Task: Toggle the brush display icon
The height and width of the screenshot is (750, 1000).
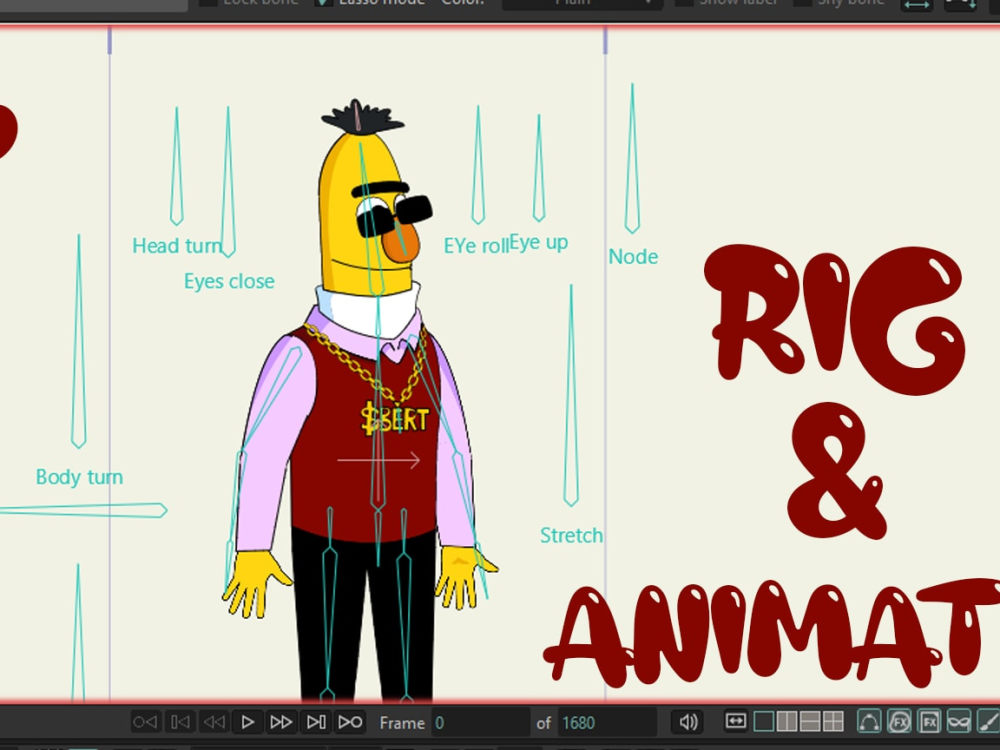Action: (988, 721)
